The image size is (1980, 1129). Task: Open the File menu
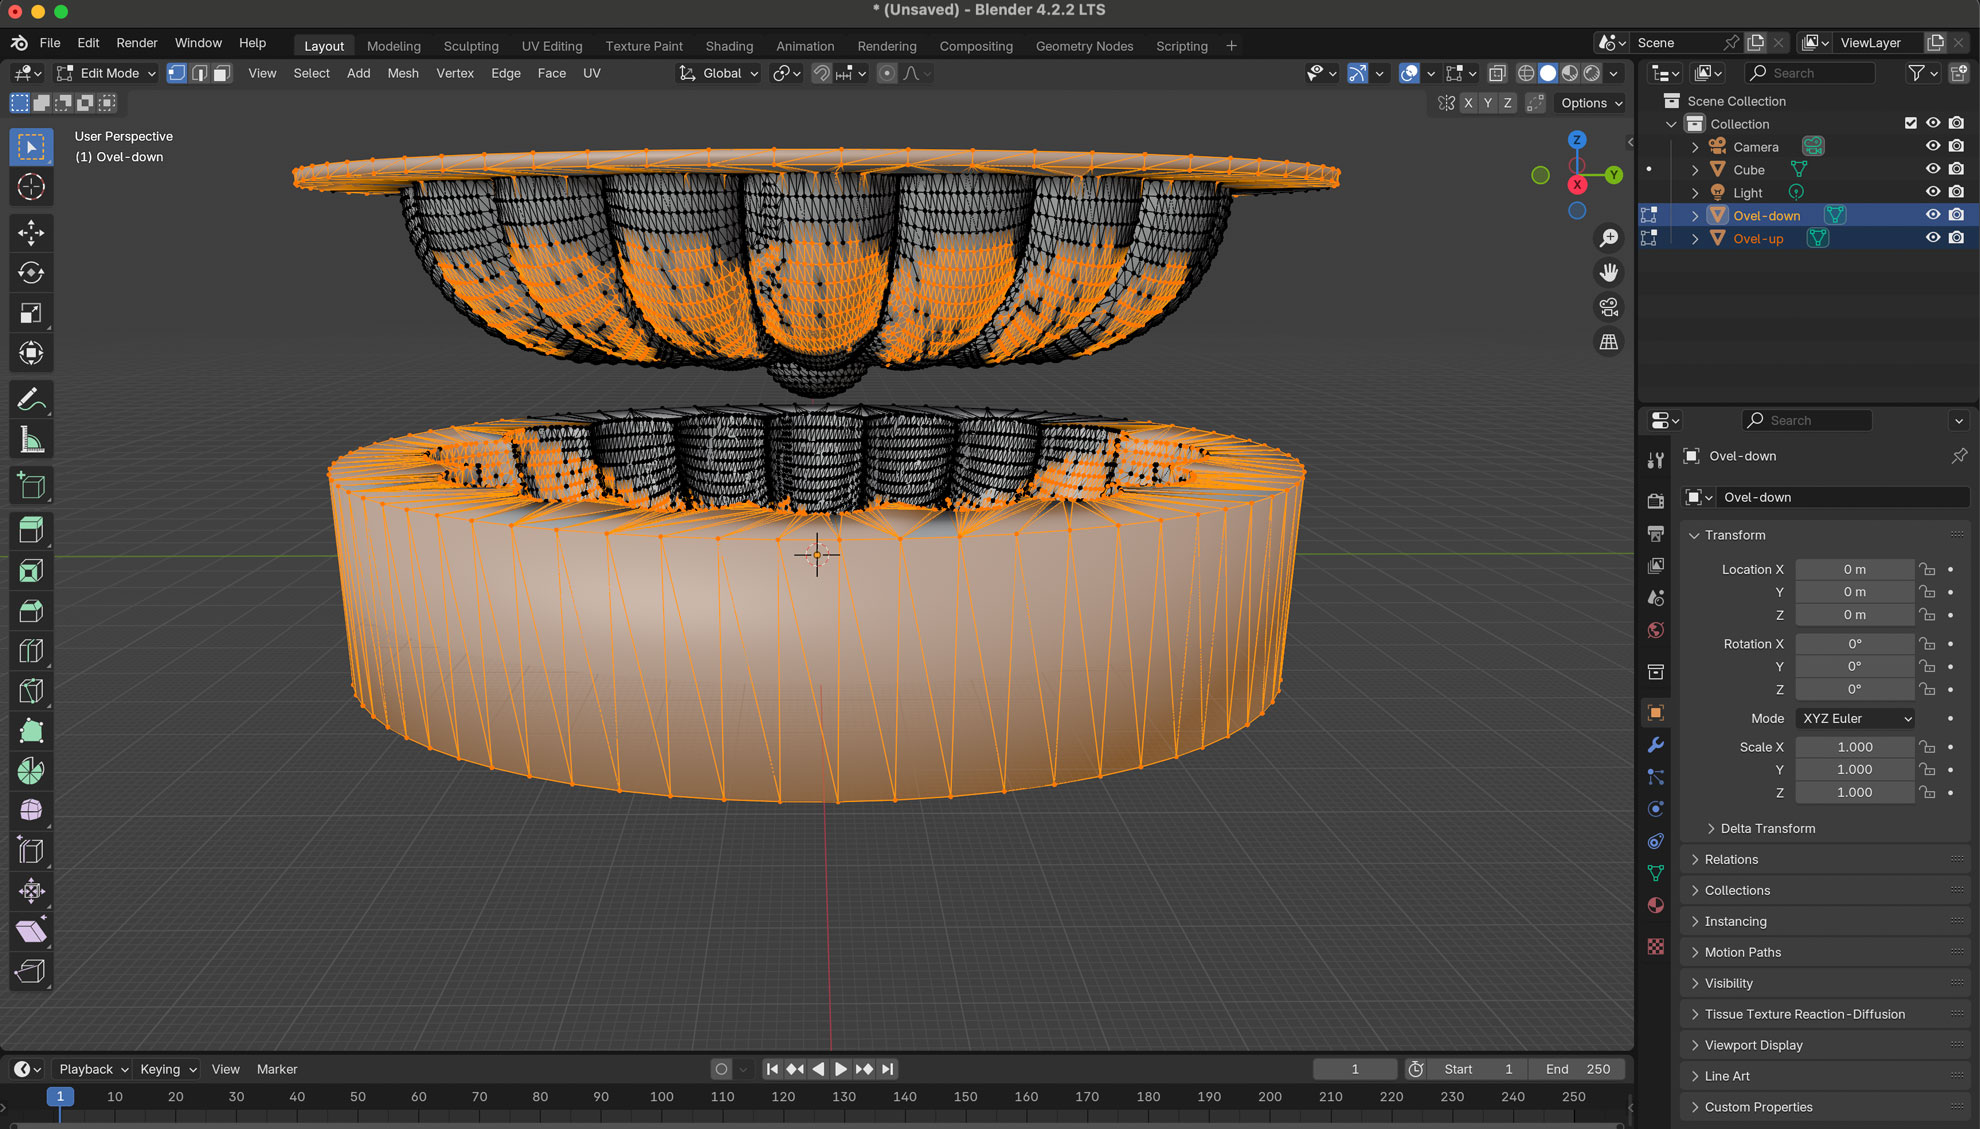click(x=50, y=43)
